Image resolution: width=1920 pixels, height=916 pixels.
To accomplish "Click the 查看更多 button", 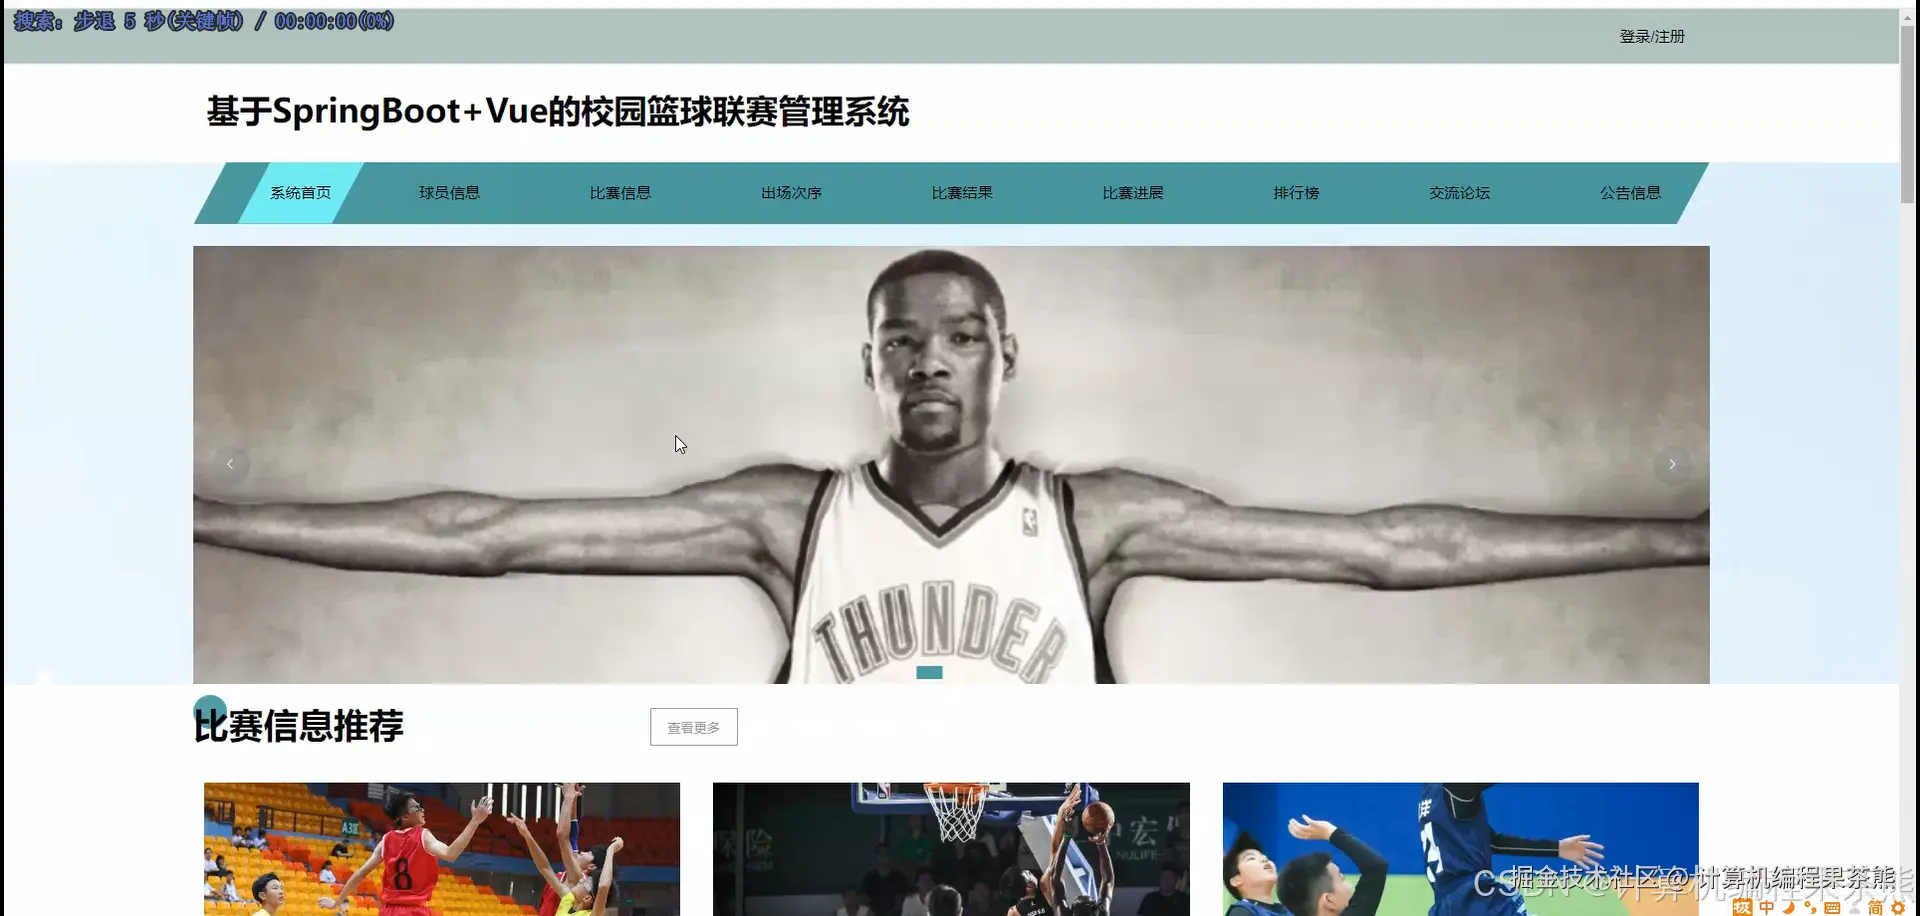I will [x=694, y=727].
